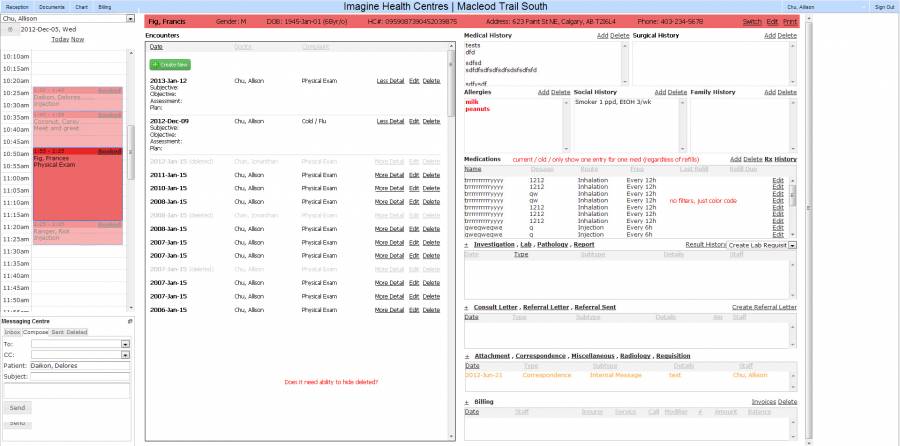Image resolution: width=900 pixels, height=446 pixels.
Task: Open the 2012-Jun-21 Correspondence row
Action: point(626,375)
